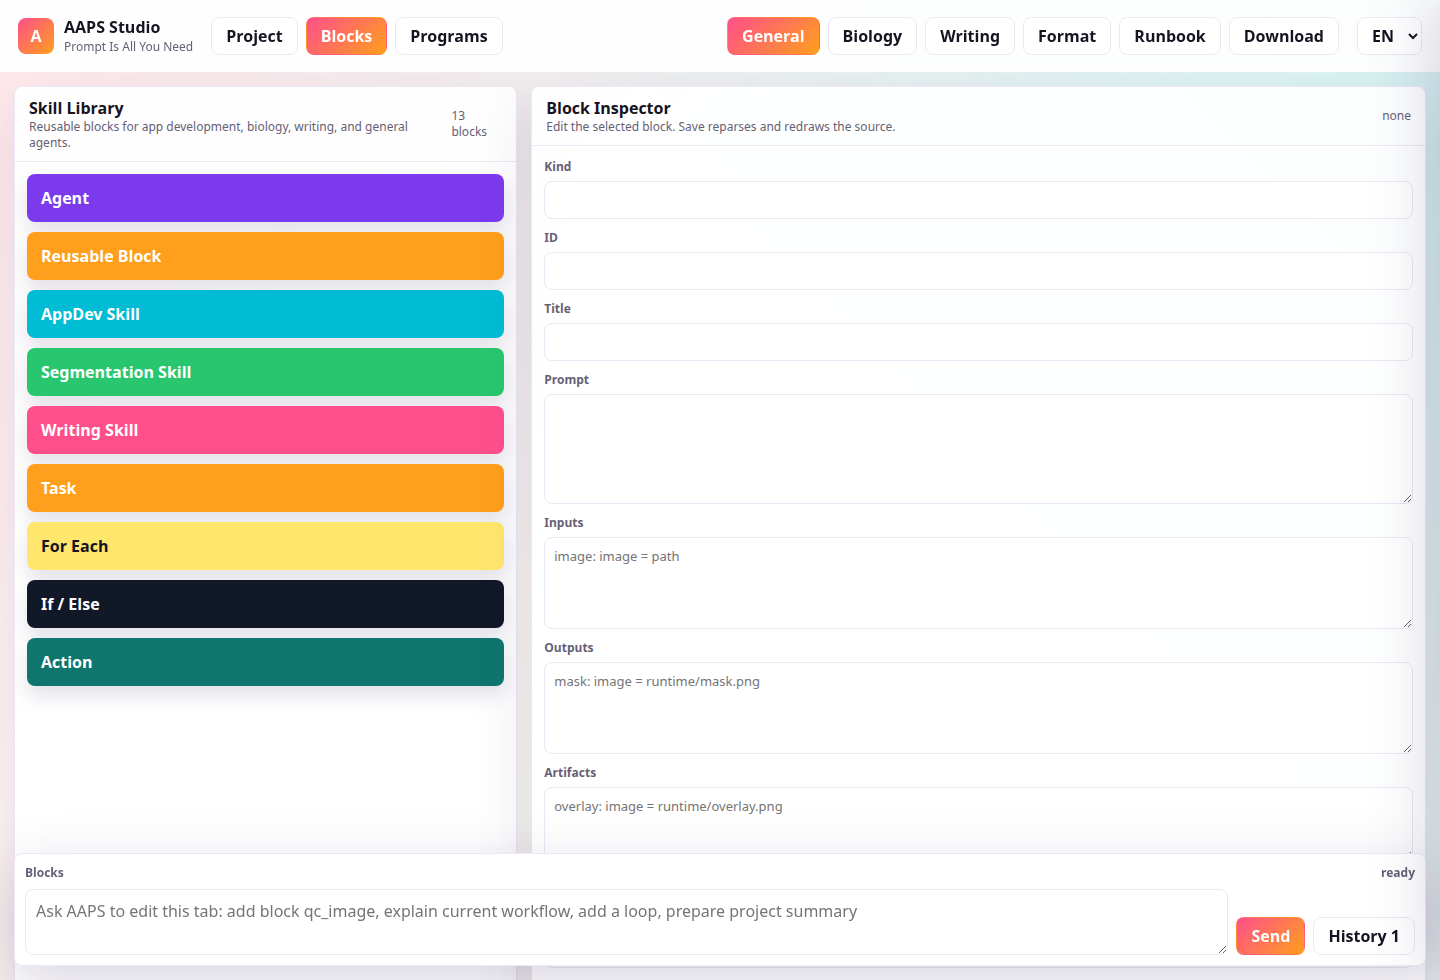Viewport: 1440px width, 980px height.
Task: Pick the Segmentation Skill block
Action: point(265,372)
